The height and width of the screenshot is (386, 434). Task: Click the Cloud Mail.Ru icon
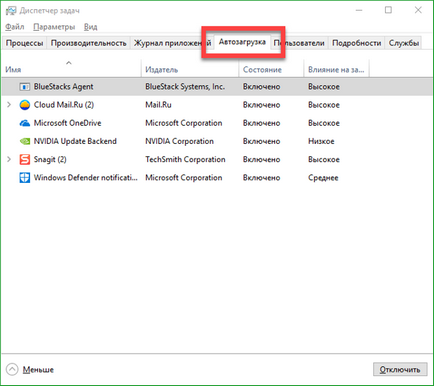[25, 105]
